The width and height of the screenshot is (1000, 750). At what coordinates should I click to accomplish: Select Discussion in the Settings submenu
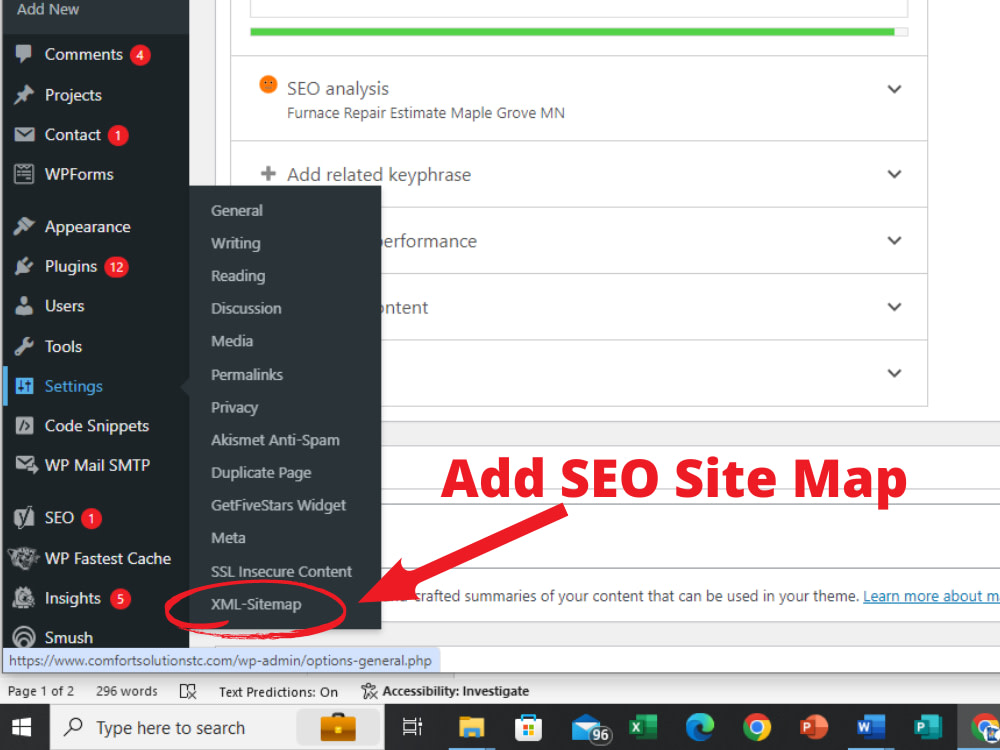click(246, 309)
